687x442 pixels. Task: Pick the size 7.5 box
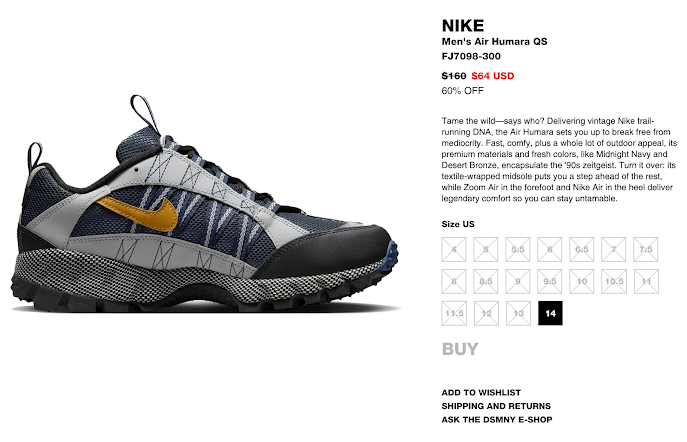coord(646,249)
